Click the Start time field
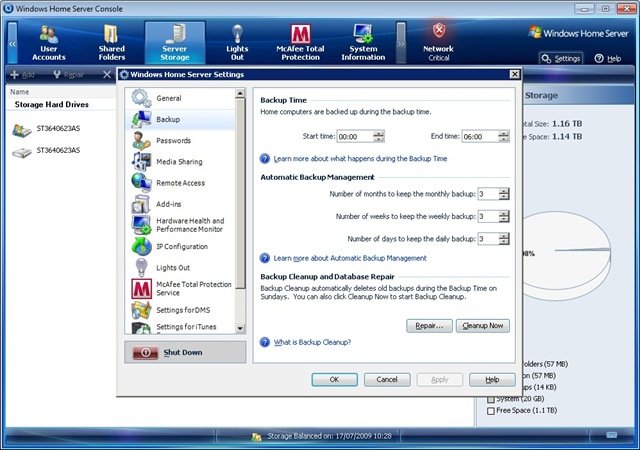This screenshot has height=450, width=640. (x=355, y=136)
